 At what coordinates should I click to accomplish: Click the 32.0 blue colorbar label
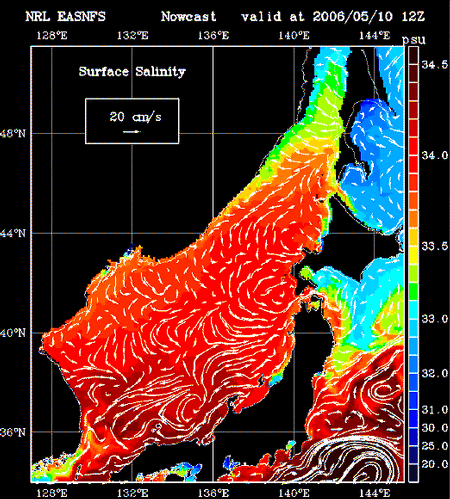[435, 373]
